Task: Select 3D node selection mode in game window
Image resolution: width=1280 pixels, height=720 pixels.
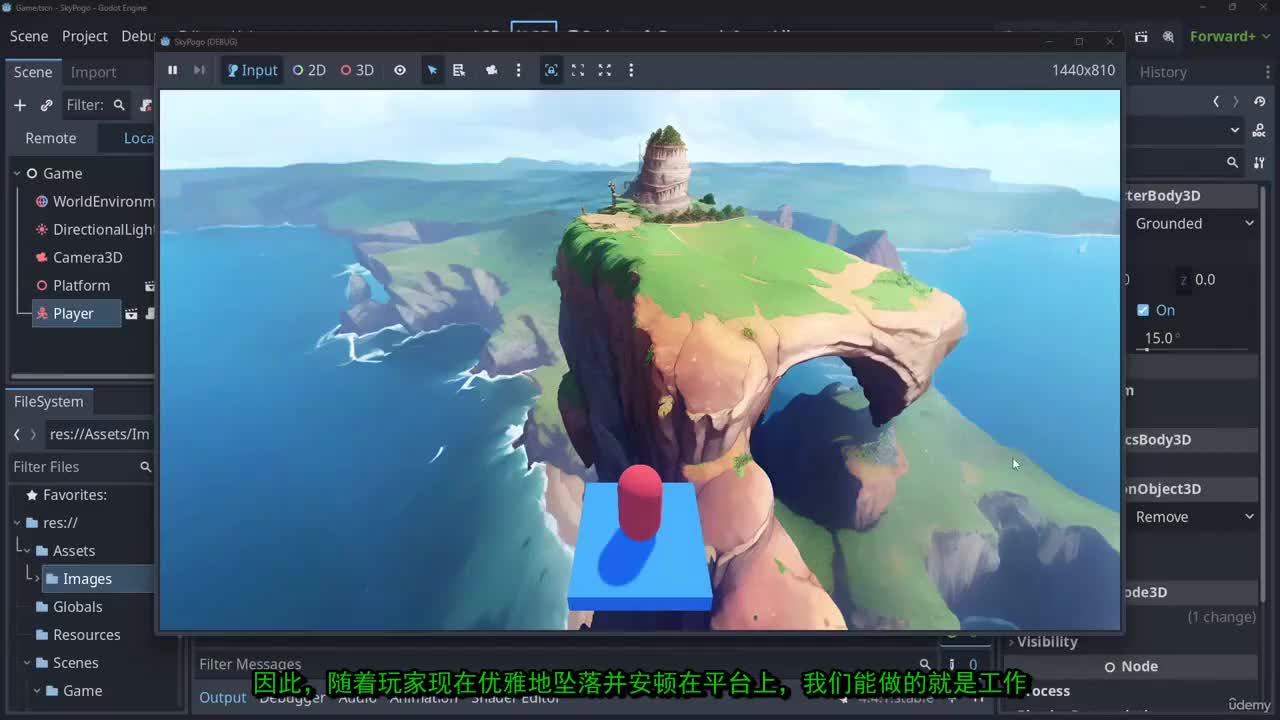Action: 357,70
